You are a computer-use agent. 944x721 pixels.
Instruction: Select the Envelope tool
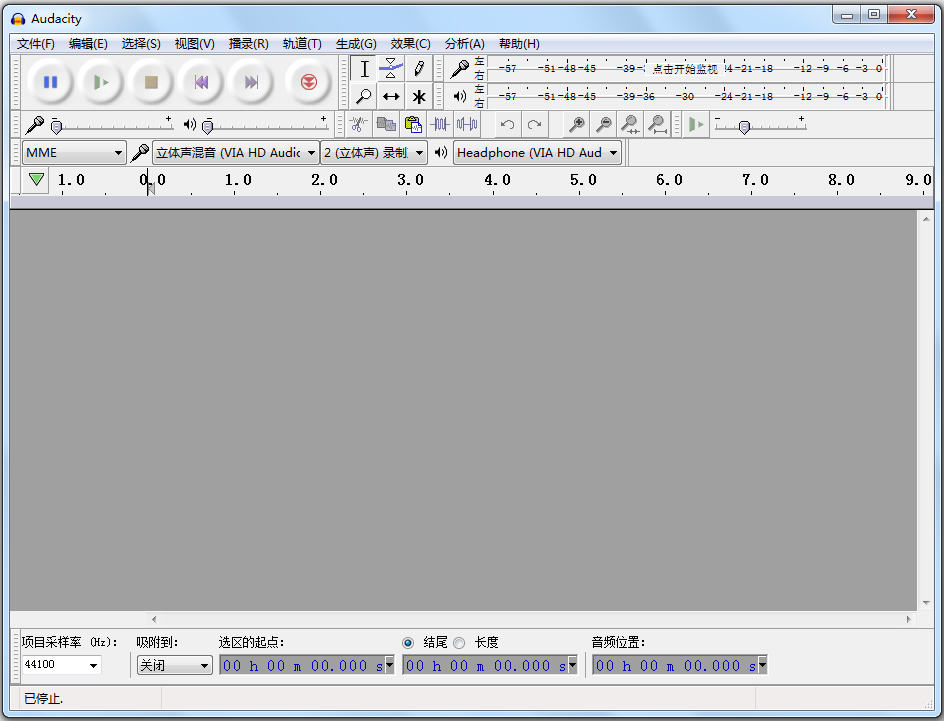click(391, 69)
